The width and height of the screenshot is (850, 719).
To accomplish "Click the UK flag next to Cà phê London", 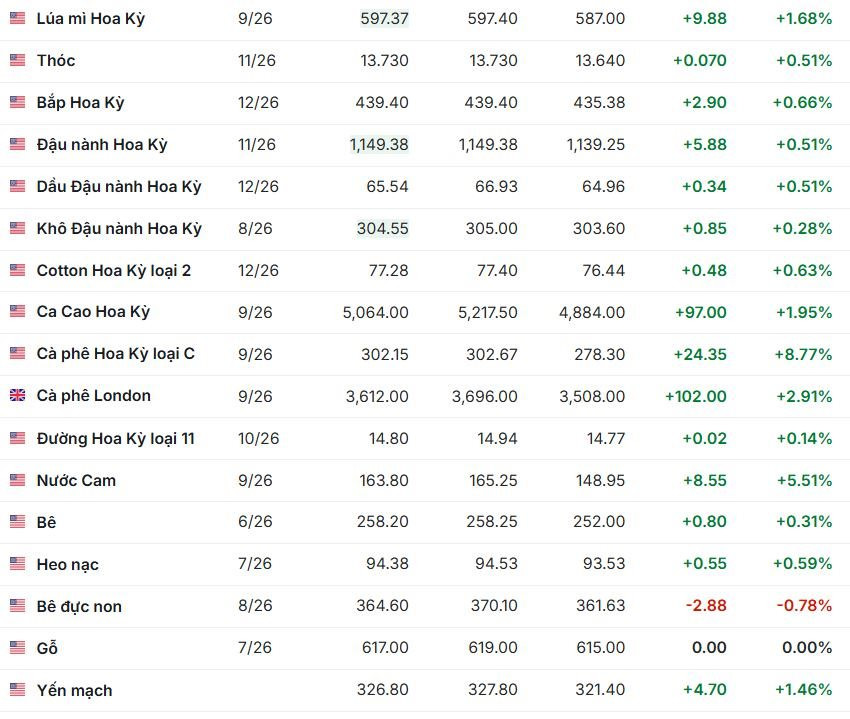I will click(x=17, y=395).
